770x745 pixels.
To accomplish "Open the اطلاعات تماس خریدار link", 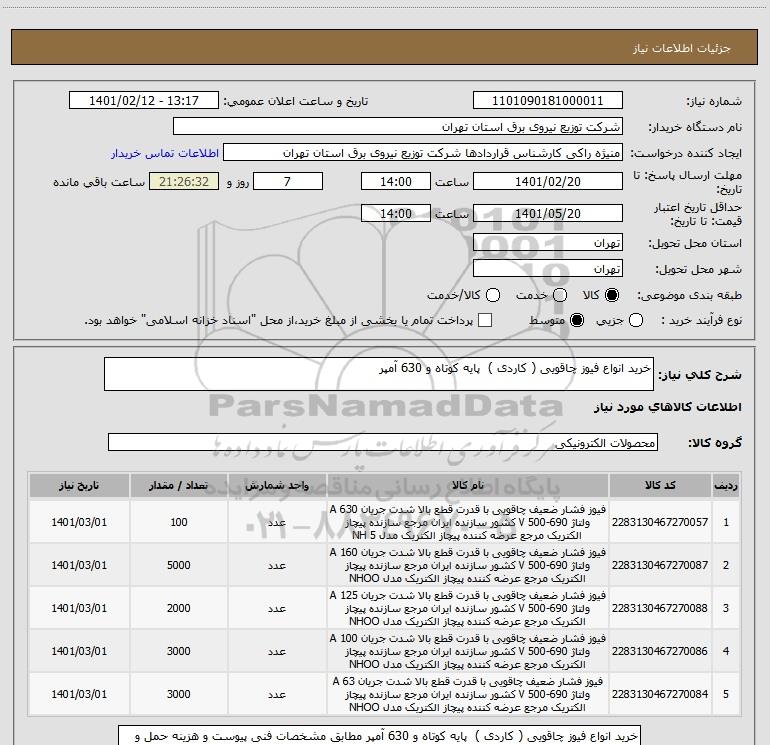I will pos(165,153).
